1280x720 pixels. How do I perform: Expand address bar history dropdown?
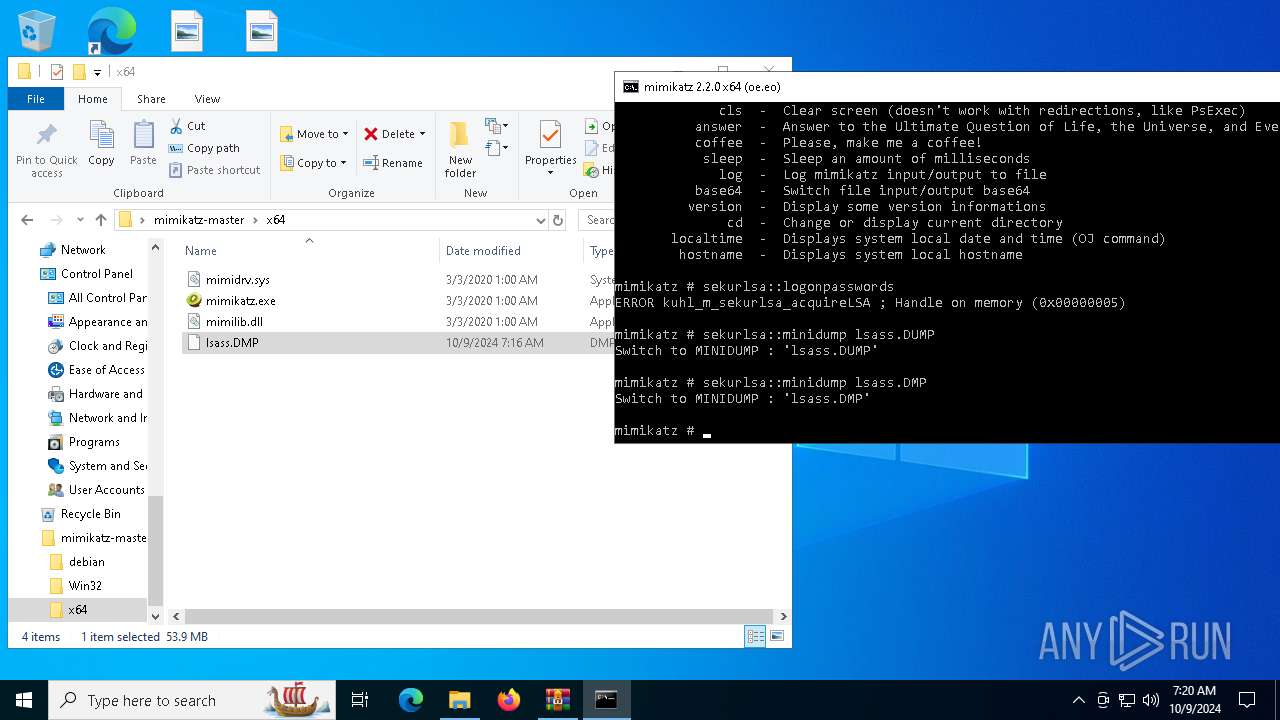pos(541,220)
